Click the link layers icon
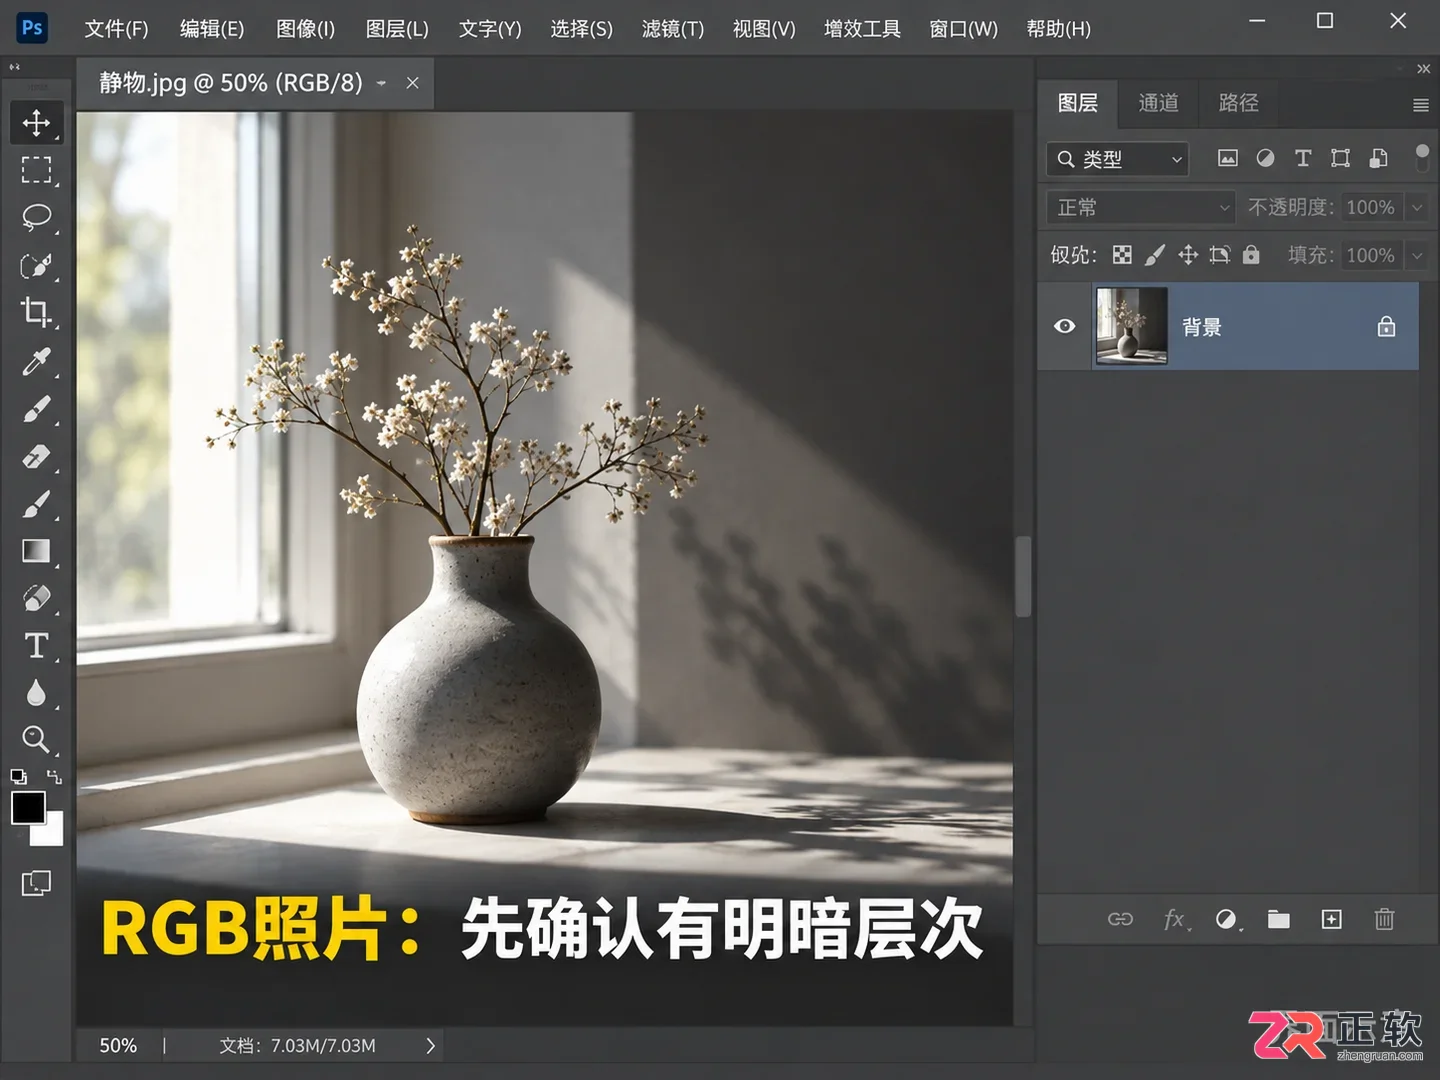Screen dimensions: 1440x1080 (x=1120, y=919)
